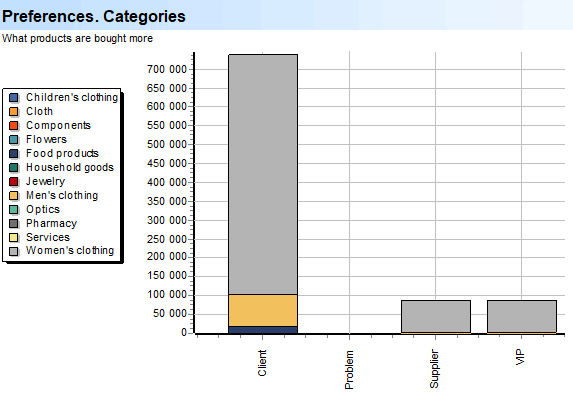The image size is (573, 396).
Task: Click the Men's clothing legend swatch
Action: [x=14, y=195]
